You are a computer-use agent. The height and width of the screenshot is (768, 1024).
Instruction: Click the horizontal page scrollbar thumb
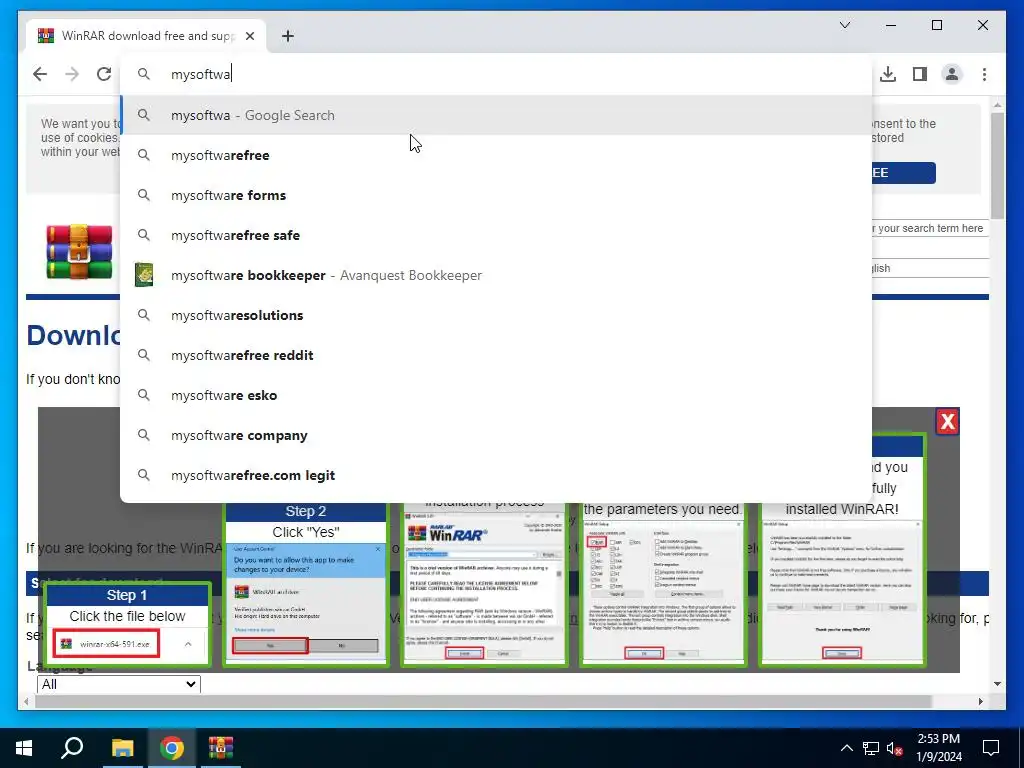483,701
